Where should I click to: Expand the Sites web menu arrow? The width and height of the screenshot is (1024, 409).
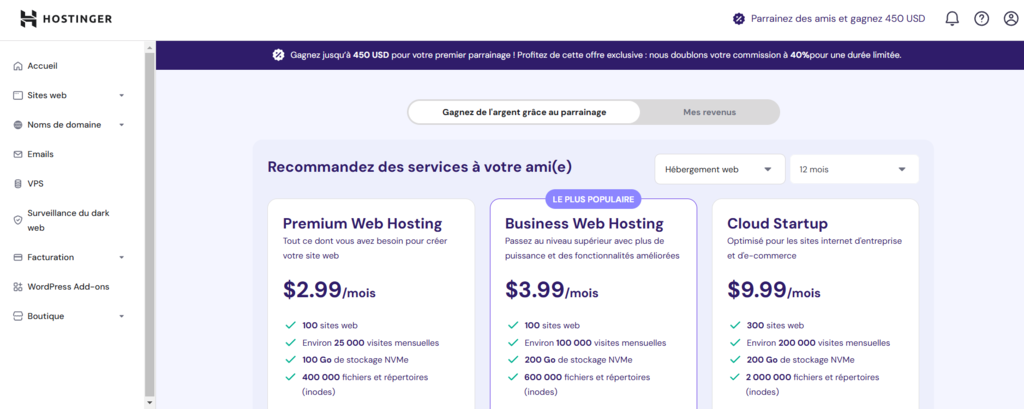pyautogui.click(x=121, y=95)
